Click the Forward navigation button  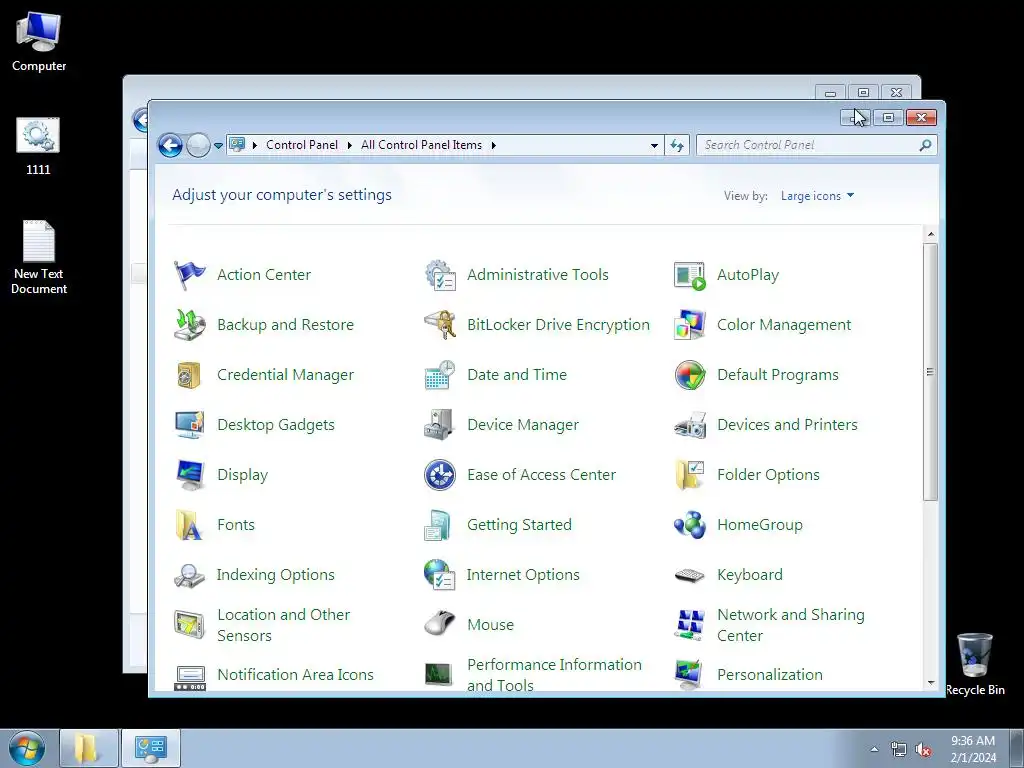pos(199,145)
